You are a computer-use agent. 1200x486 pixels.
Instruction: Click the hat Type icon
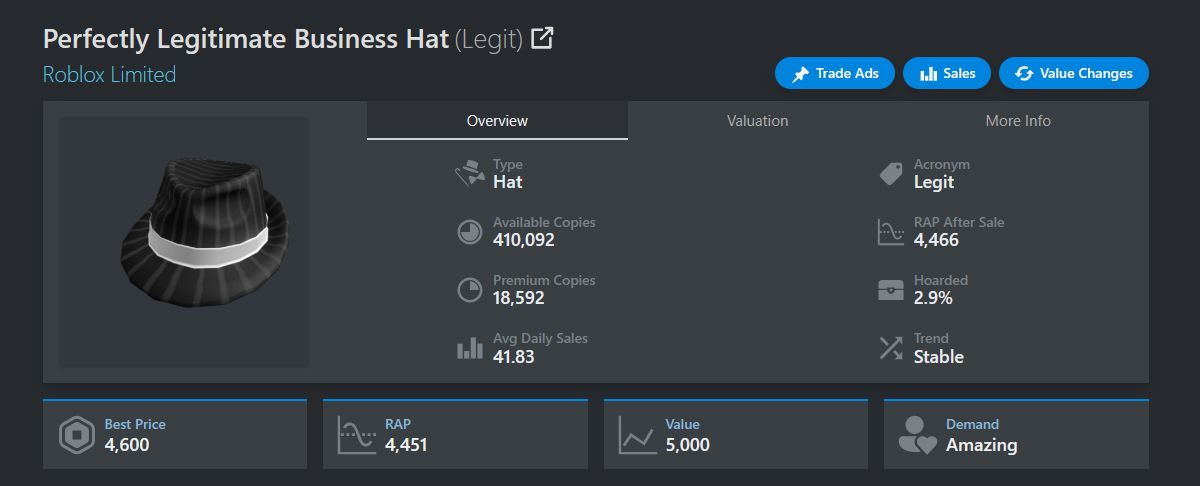point(469,174)
